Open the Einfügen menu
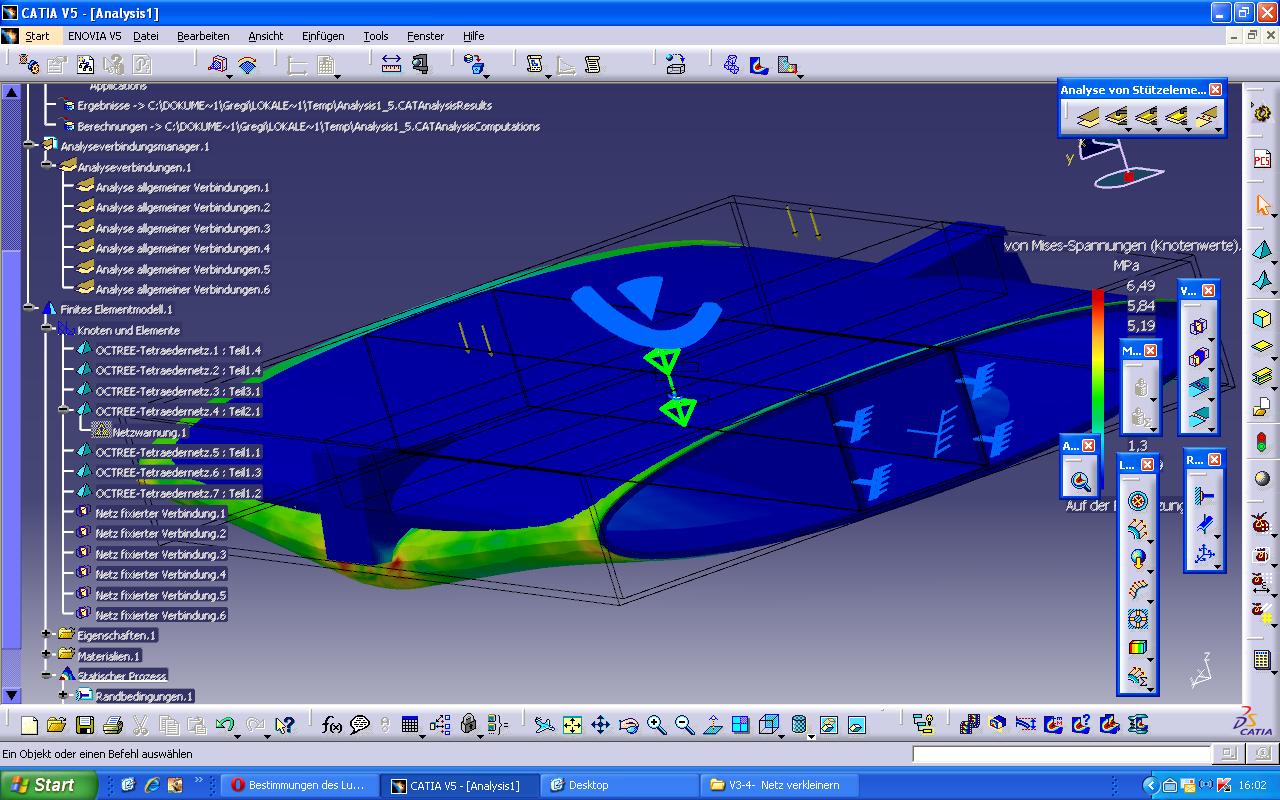Image resolution: width=1280 pixels, height=800 pixels. pyautogui.click(x=323, y=36)
